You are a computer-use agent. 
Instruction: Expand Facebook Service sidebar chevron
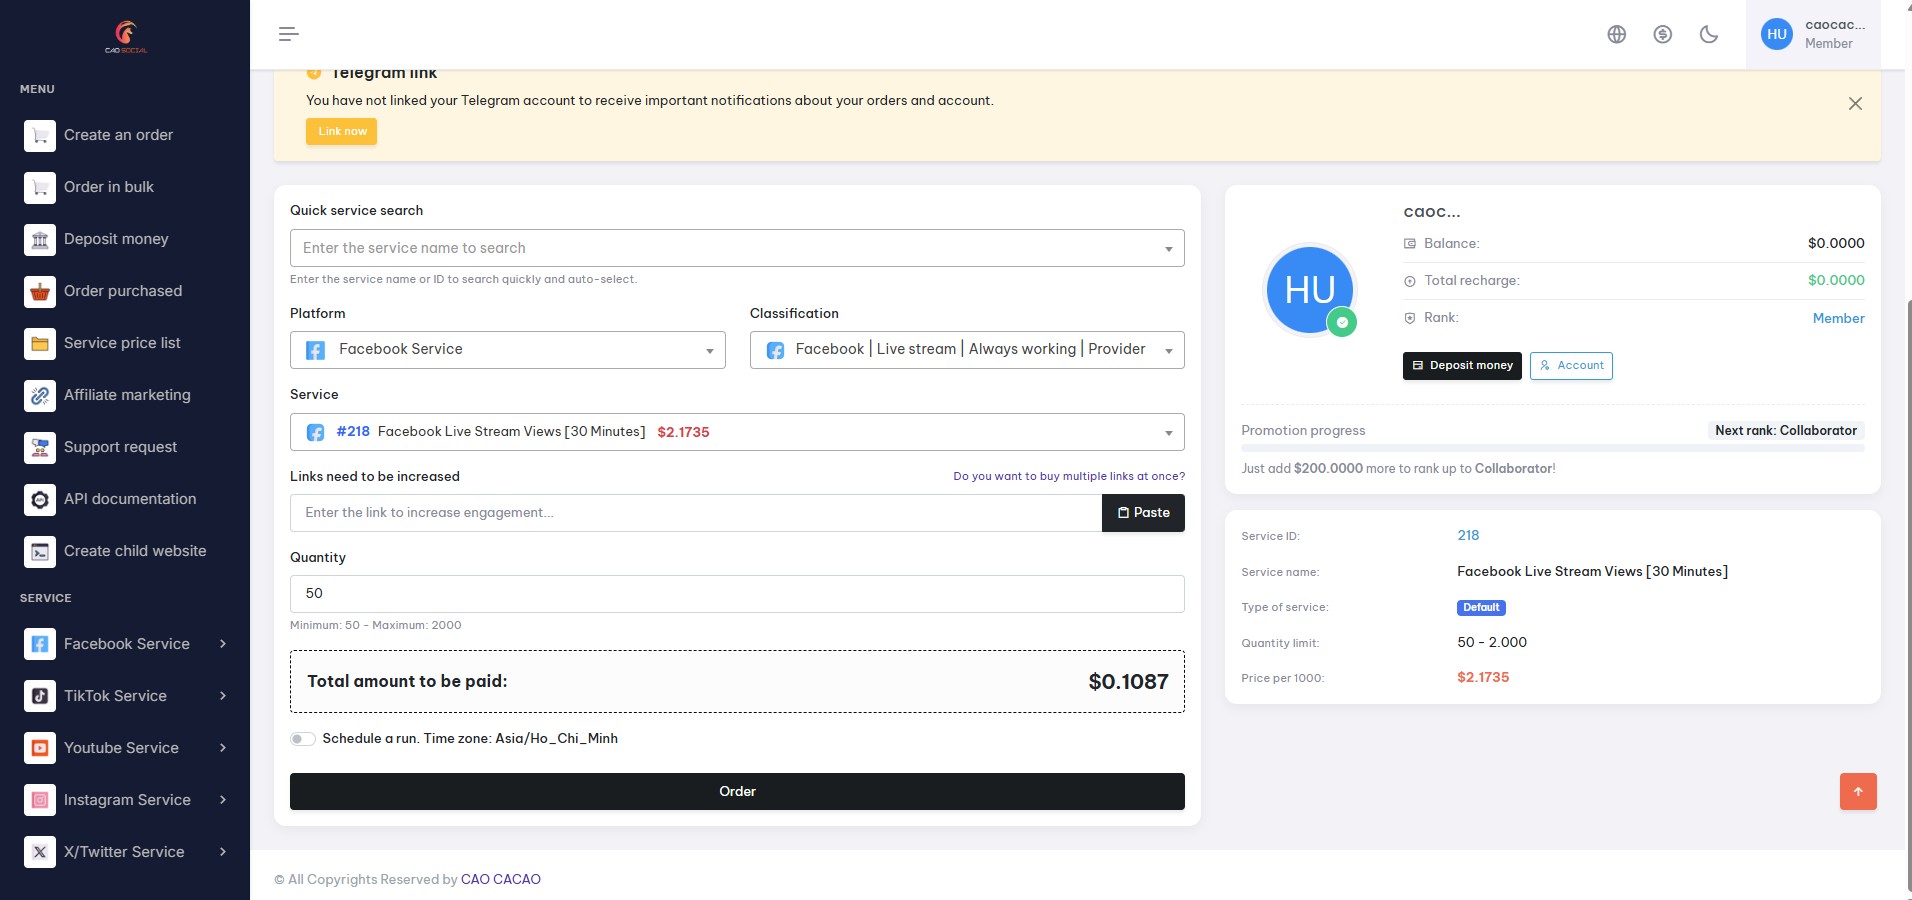click(223, 644)
